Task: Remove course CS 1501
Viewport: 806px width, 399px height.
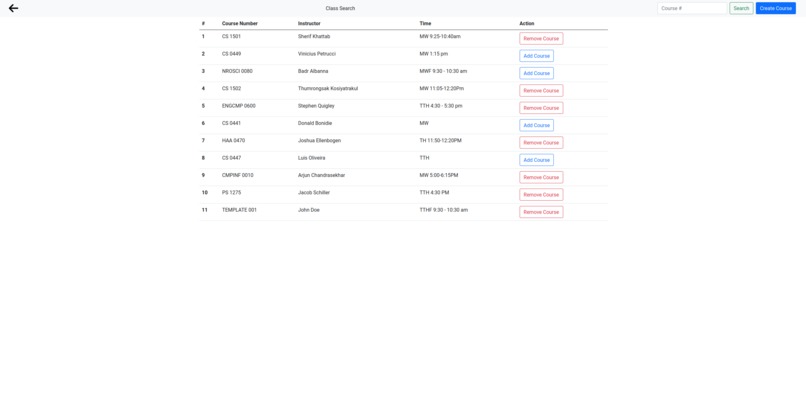Action: click(541, 39)
